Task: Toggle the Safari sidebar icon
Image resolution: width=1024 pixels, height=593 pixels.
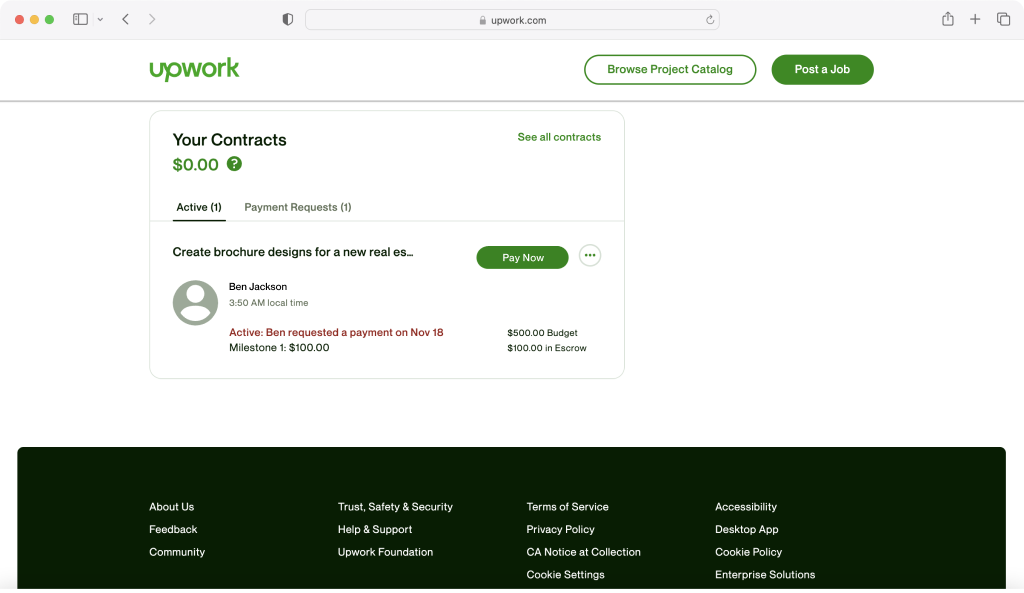Action: click(x=81, y=19)
